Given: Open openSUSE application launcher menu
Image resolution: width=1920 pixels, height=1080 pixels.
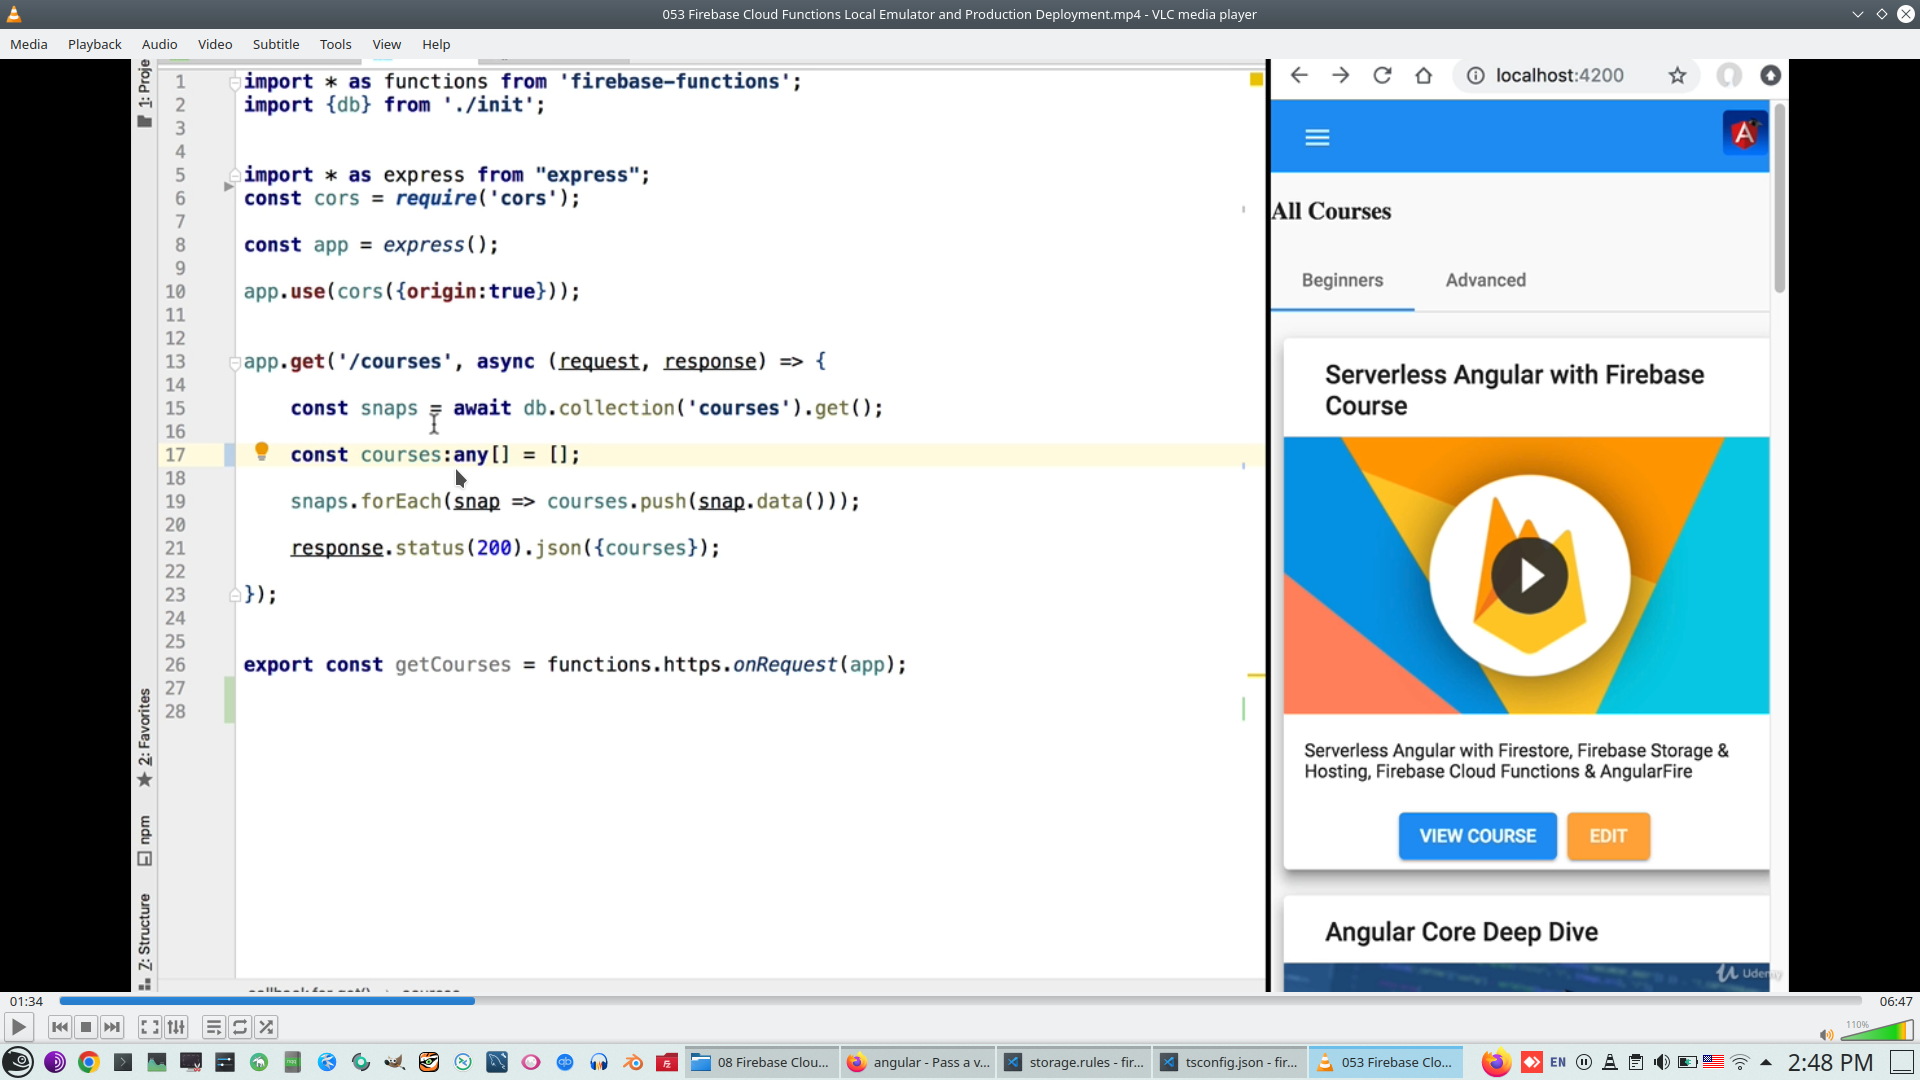Looking at the screenshot, I should (x=18, y=1062).
